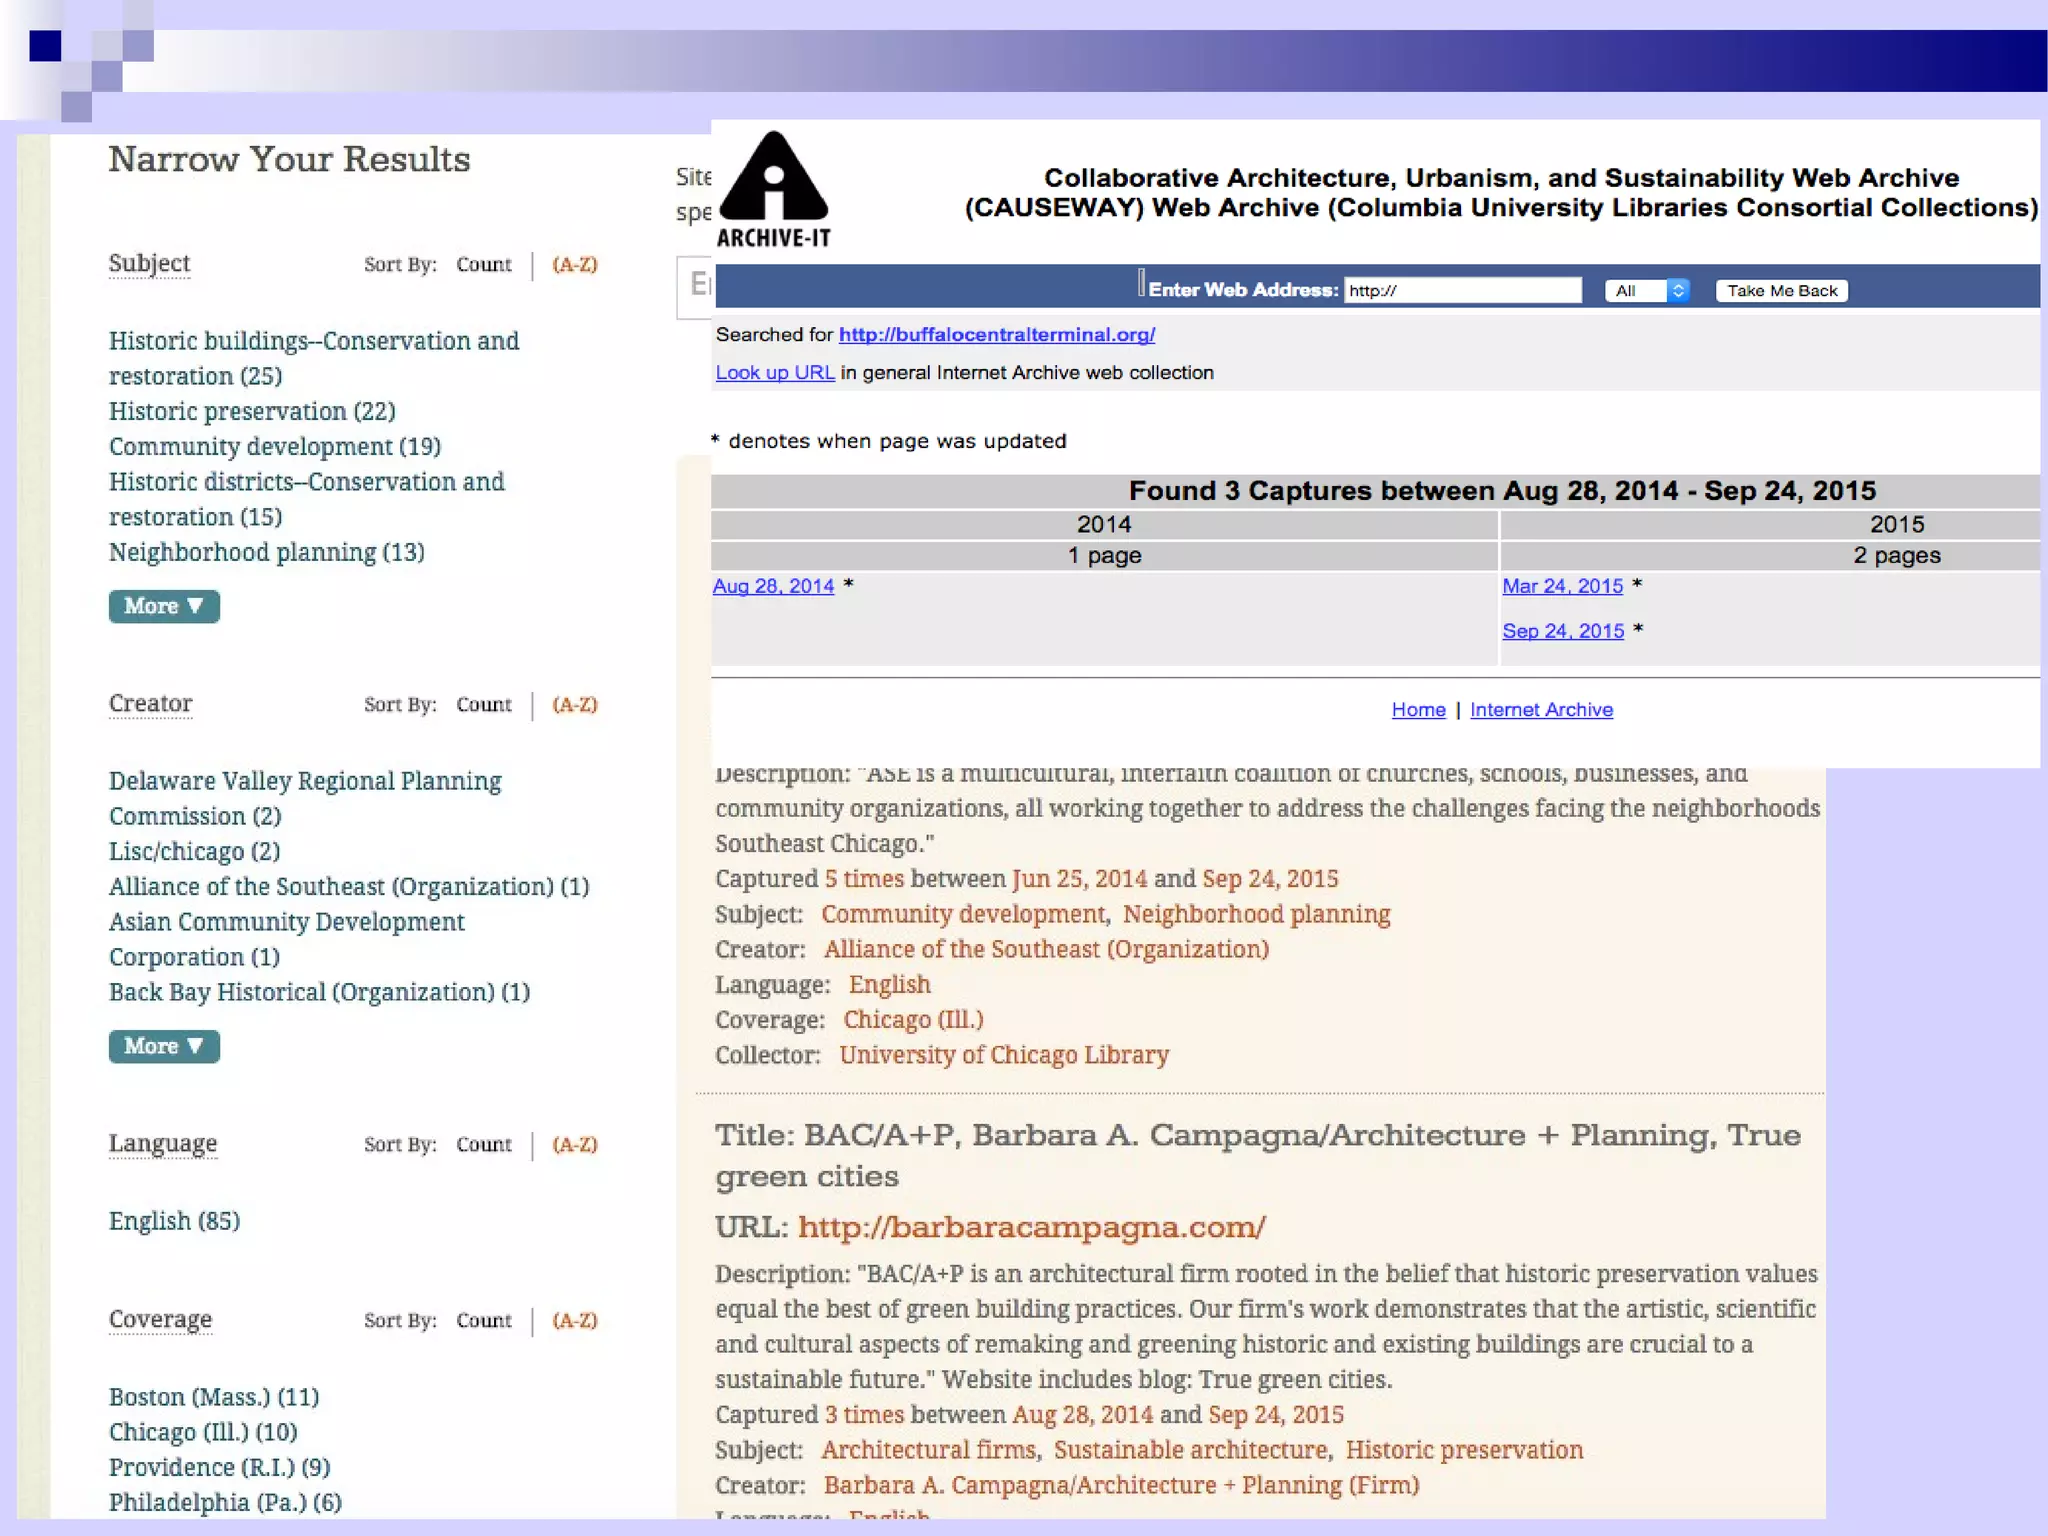Sort Subject facet by A-Z

575,265
